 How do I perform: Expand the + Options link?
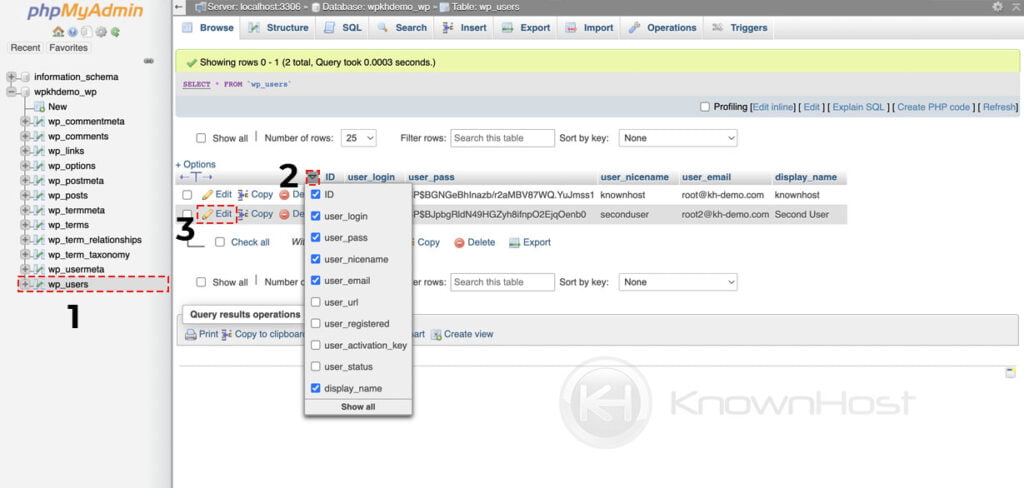tap(196, 165)
